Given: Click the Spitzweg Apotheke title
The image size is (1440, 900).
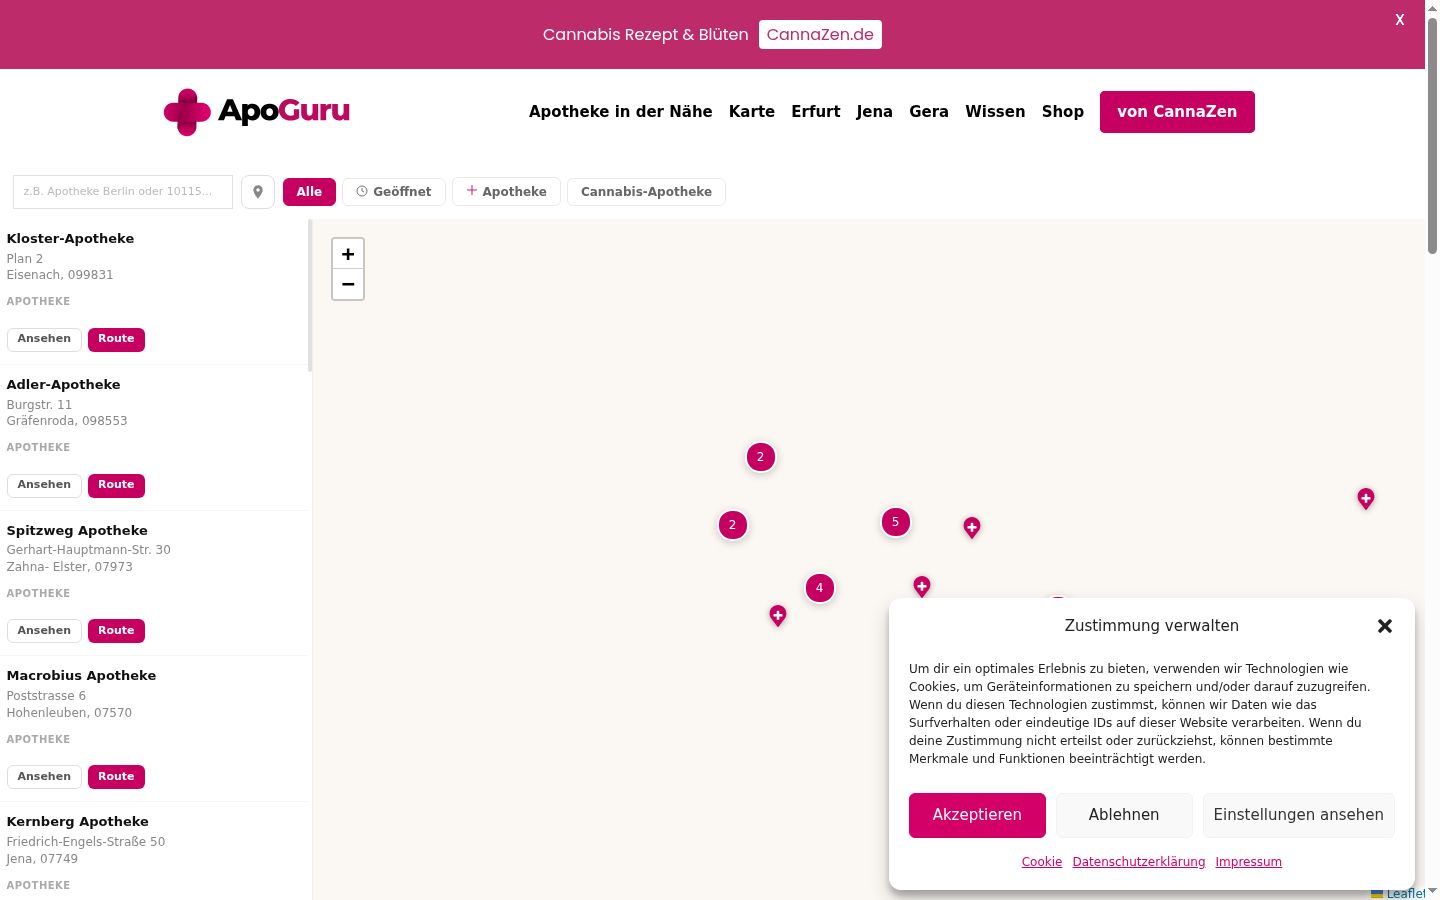Looking at the screenshot, I should [77, 531].
